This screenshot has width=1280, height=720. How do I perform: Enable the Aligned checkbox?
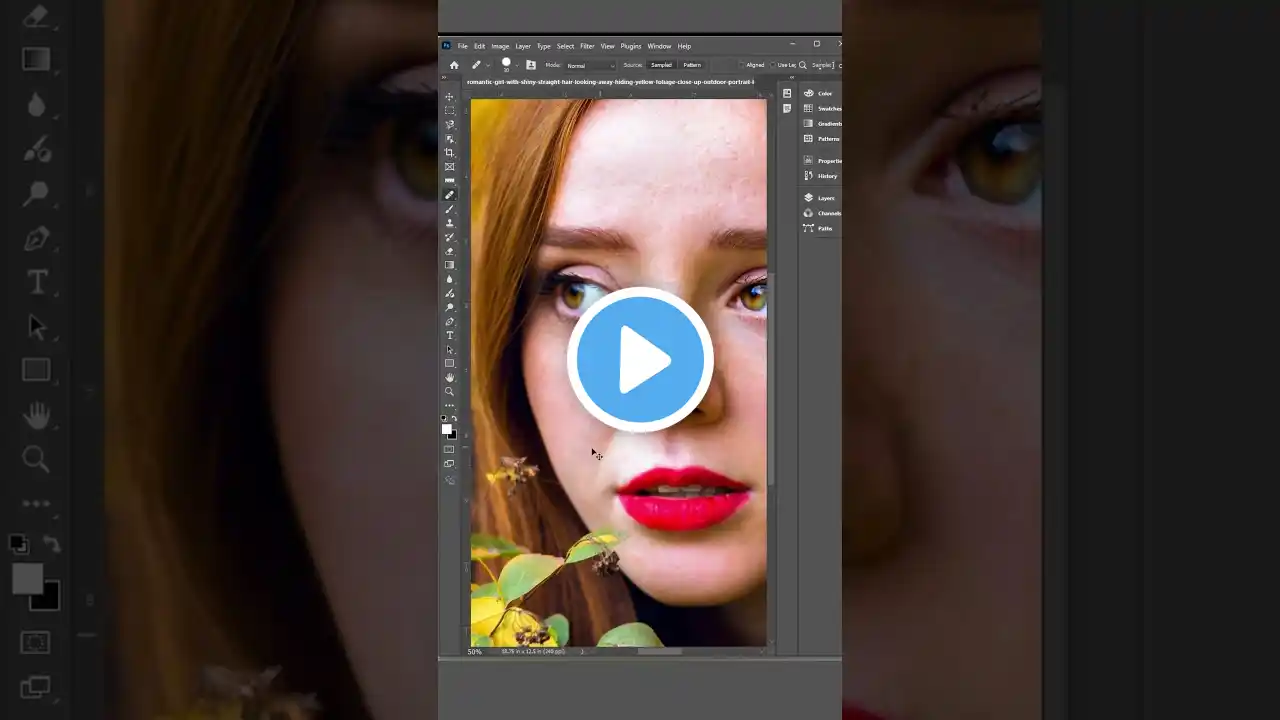(742, 65)
